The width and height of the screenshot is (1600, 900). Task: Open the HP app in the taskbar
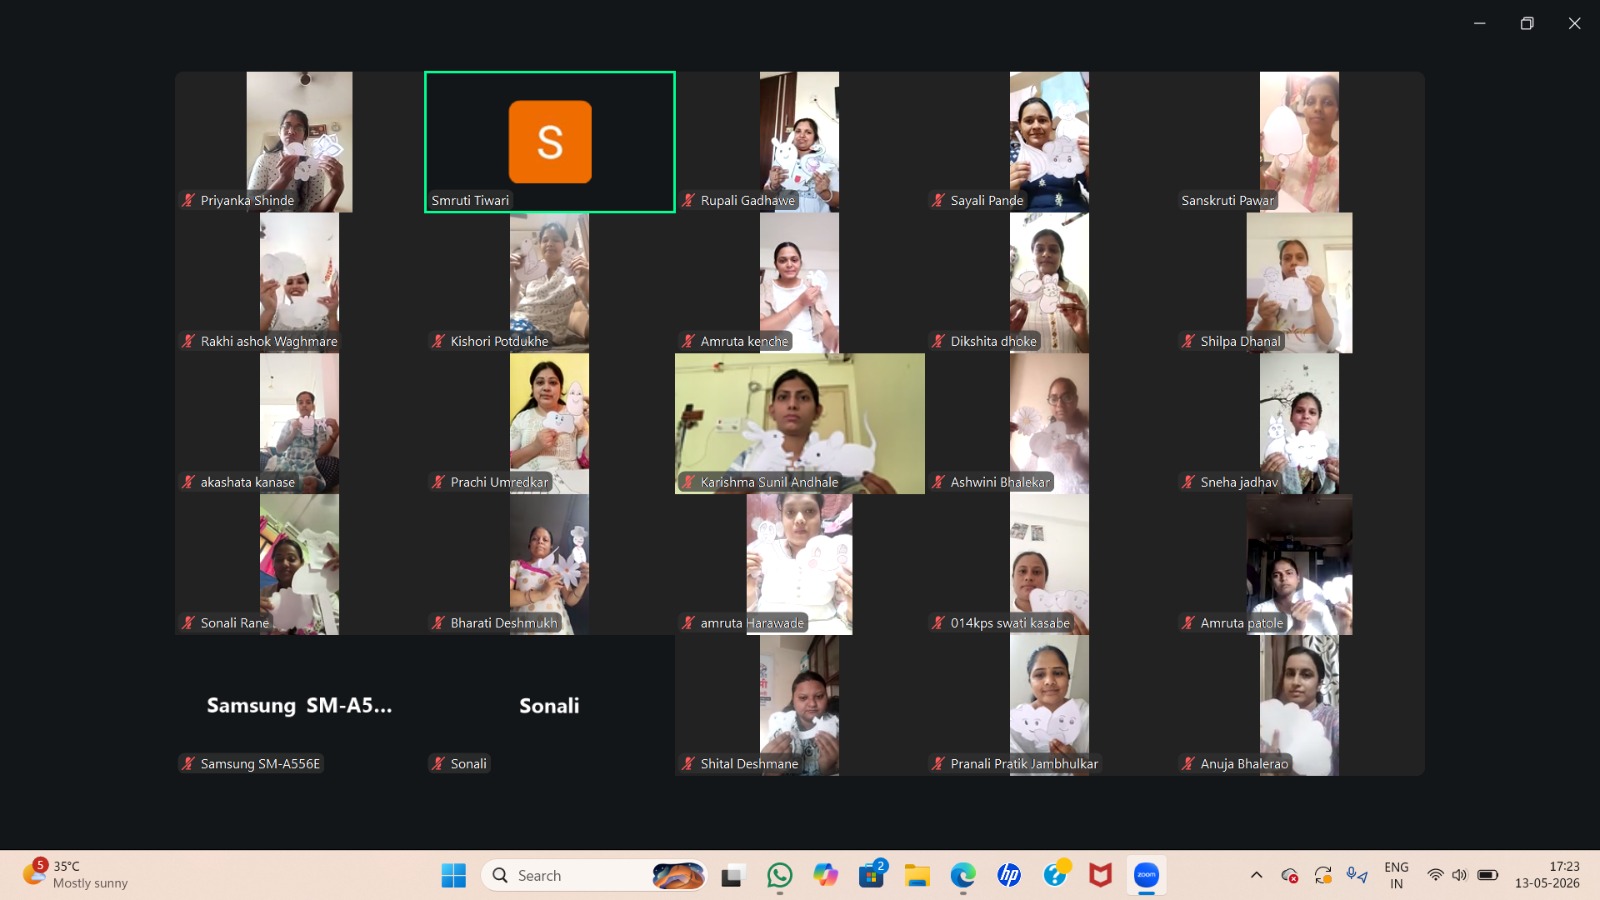(1009, 875)
